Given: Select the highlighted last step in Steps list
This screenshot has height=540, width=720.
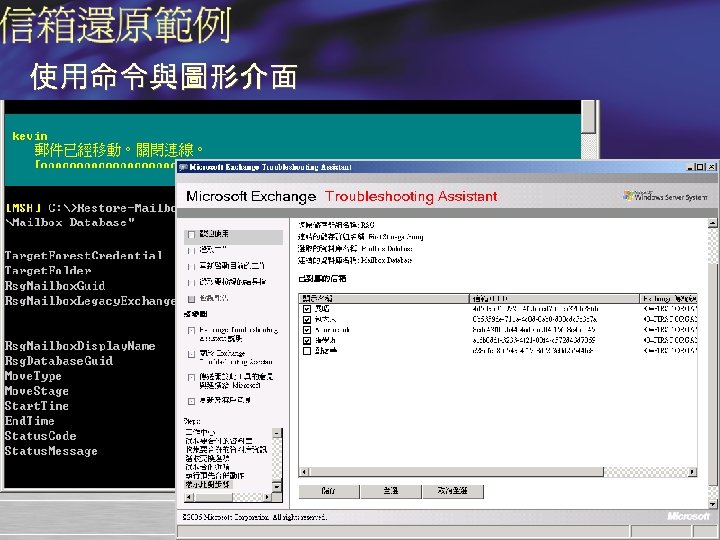Looking at the screenshot, I should [x=209, y=484].
